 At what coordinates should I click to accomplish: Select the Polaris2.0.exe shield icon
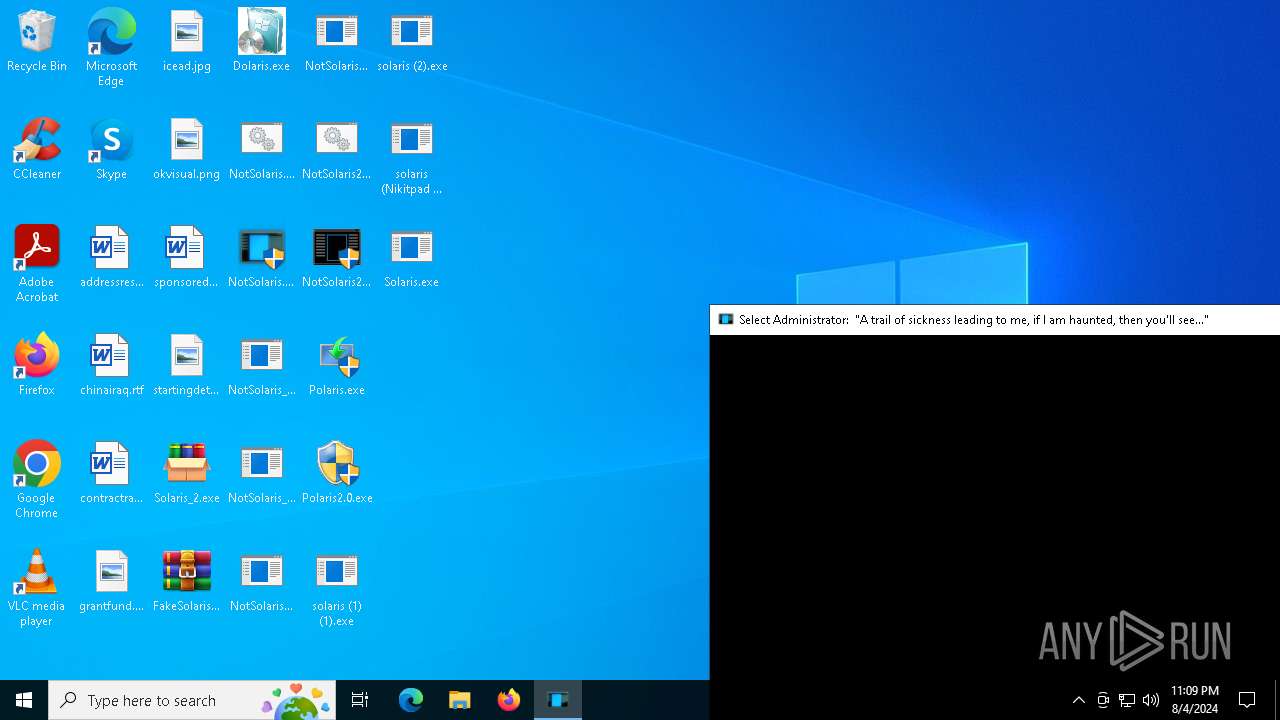(336, 473)
